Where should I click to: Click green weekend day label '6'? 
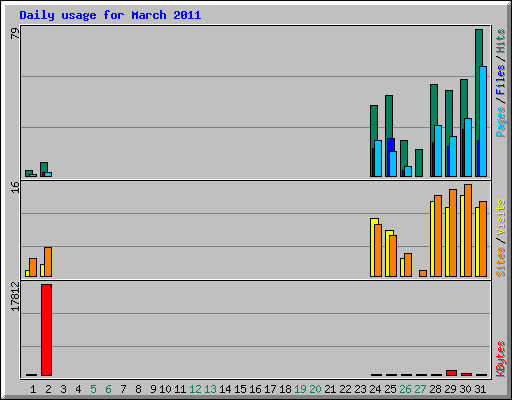(x=108, y=389)
